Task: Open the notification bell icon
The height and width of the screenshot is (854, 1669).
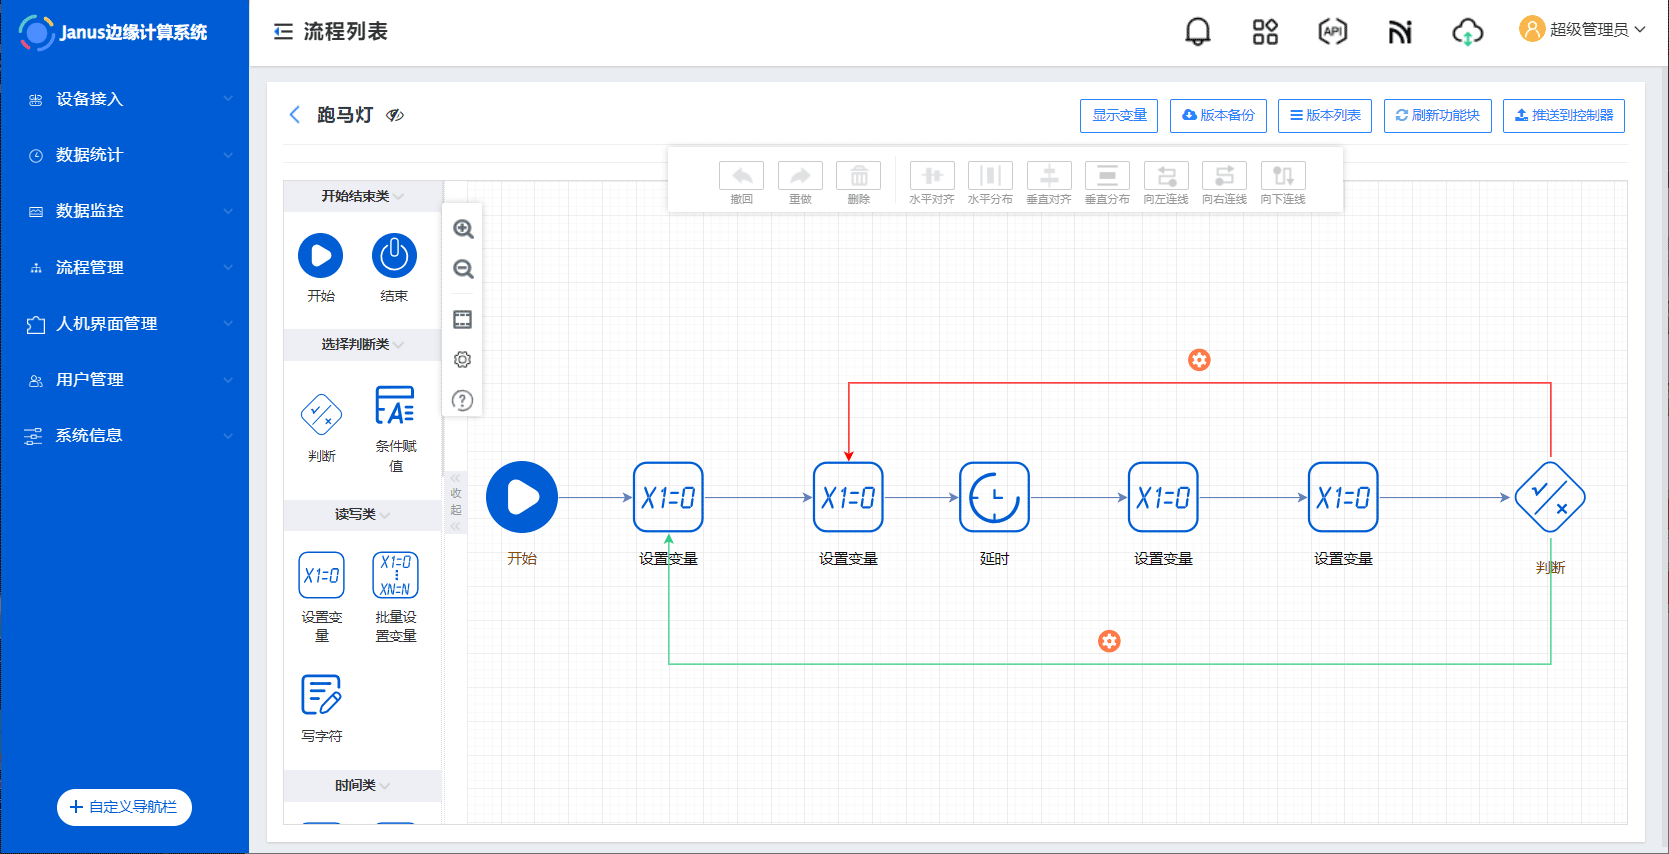Action: click(1197, 32)
